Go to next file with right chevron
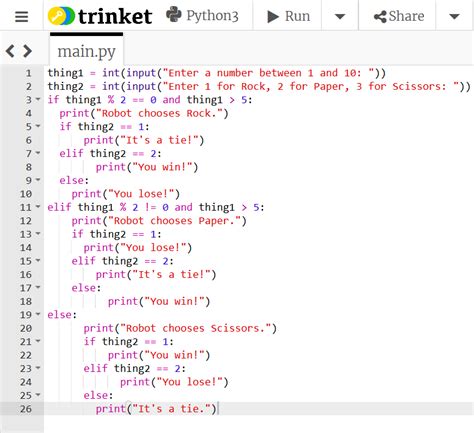The width and height of the screenshot is (474, 433). point(27,51)
